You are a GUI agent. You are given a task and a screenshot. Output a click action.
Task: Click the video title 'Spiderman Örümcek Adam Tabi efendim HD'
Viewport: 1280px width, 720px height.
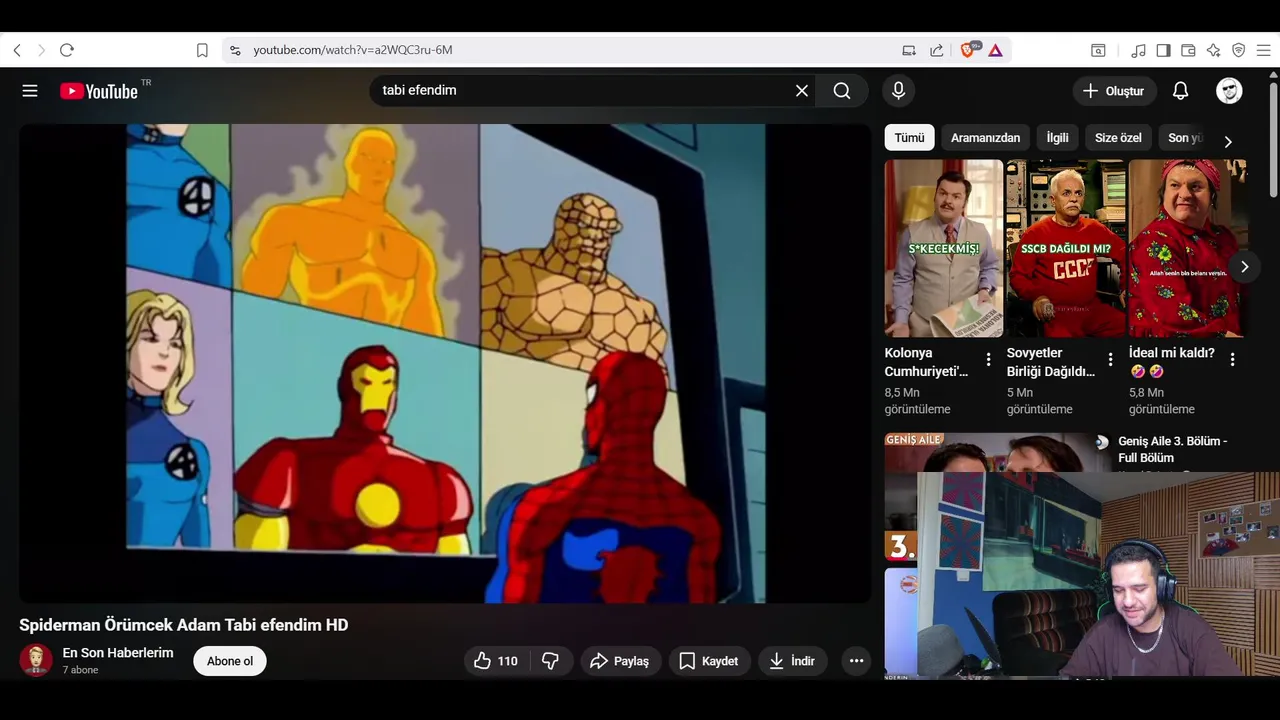click(x=184, y=625)
